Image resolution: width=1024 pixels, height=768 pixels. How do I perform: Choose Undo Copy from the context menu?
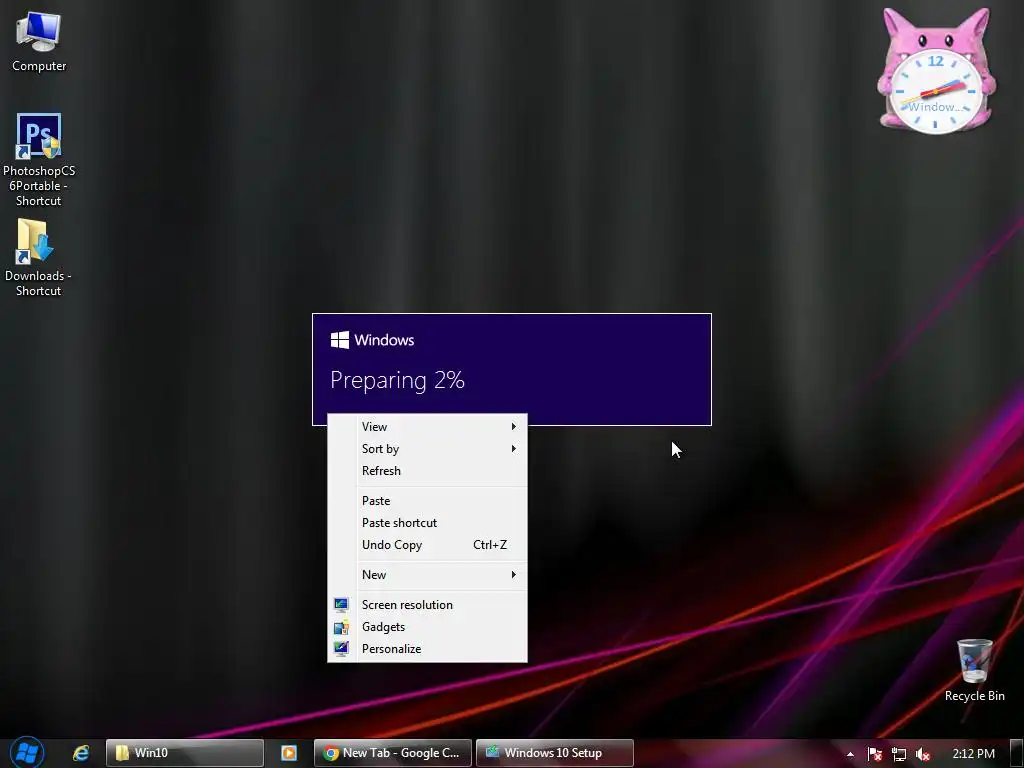coord(428,545)
